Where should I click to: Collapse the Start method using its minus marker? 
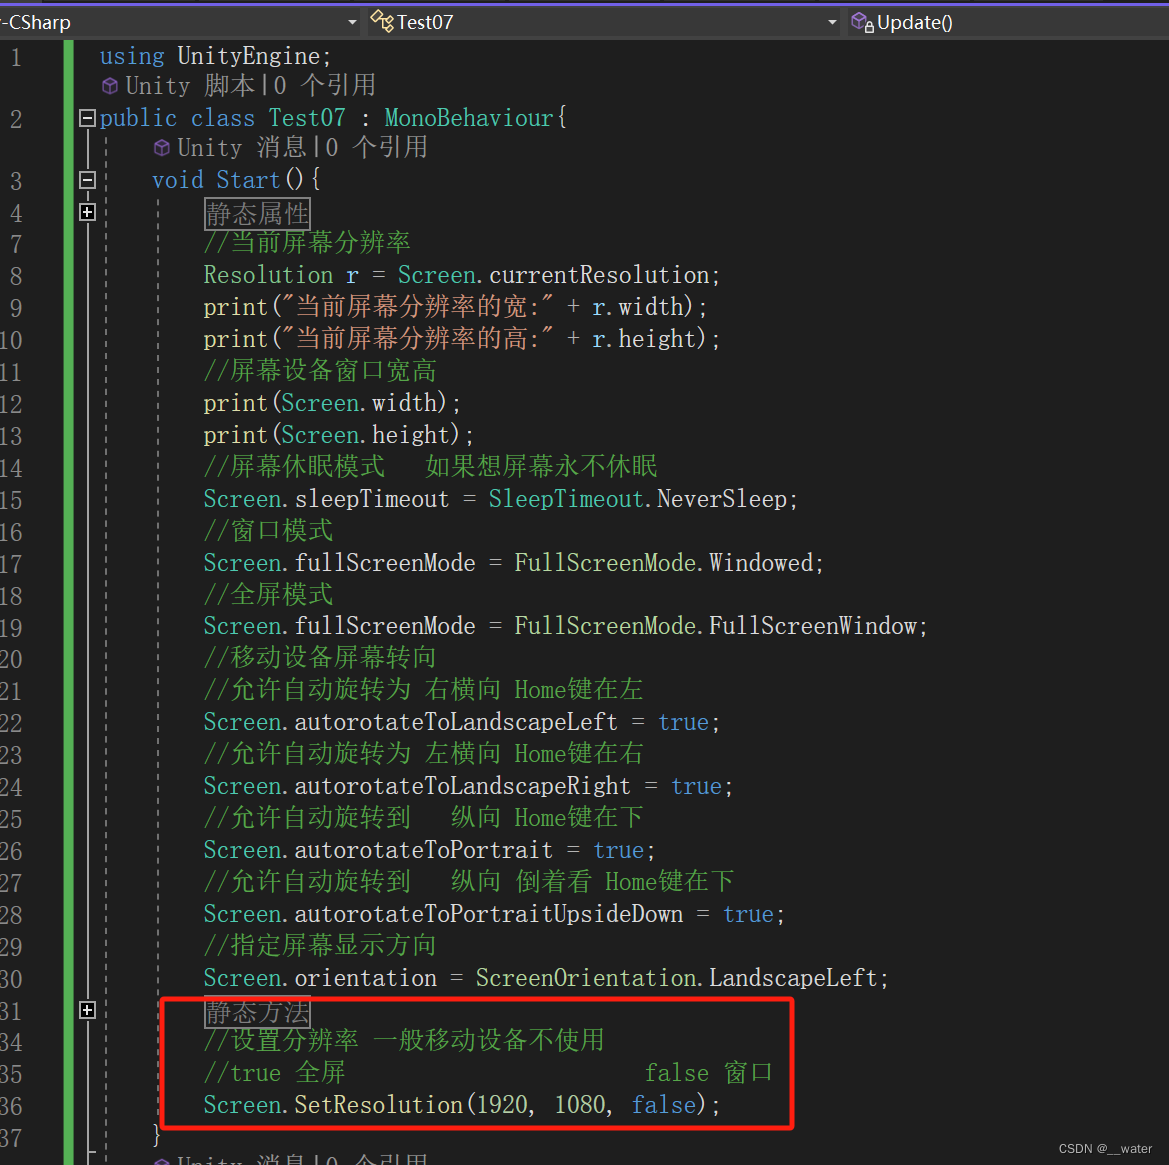(x=87, y=180)
